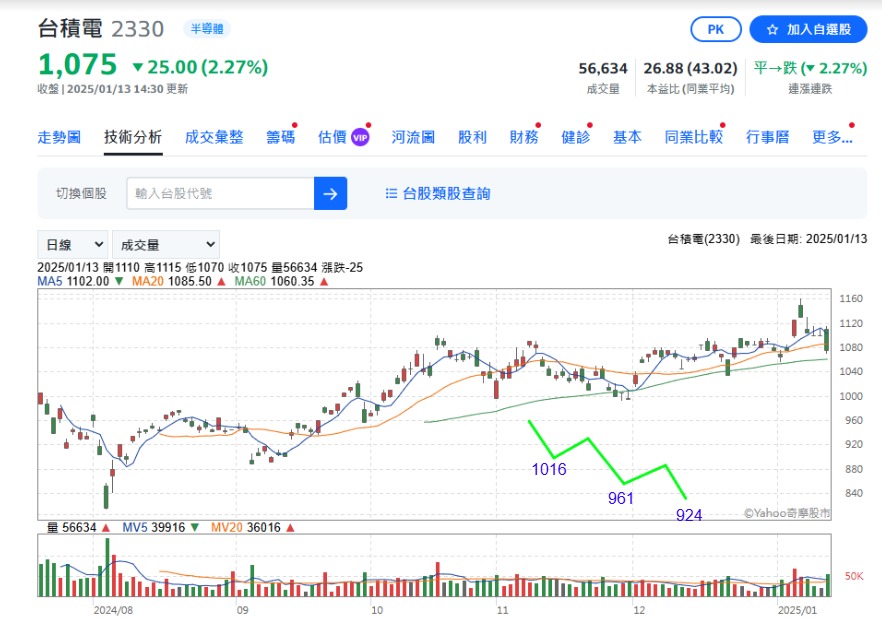Add 台積電 to watchlist via 加入自選股
This screenshot has width=882, height=619.
point(808,29)
